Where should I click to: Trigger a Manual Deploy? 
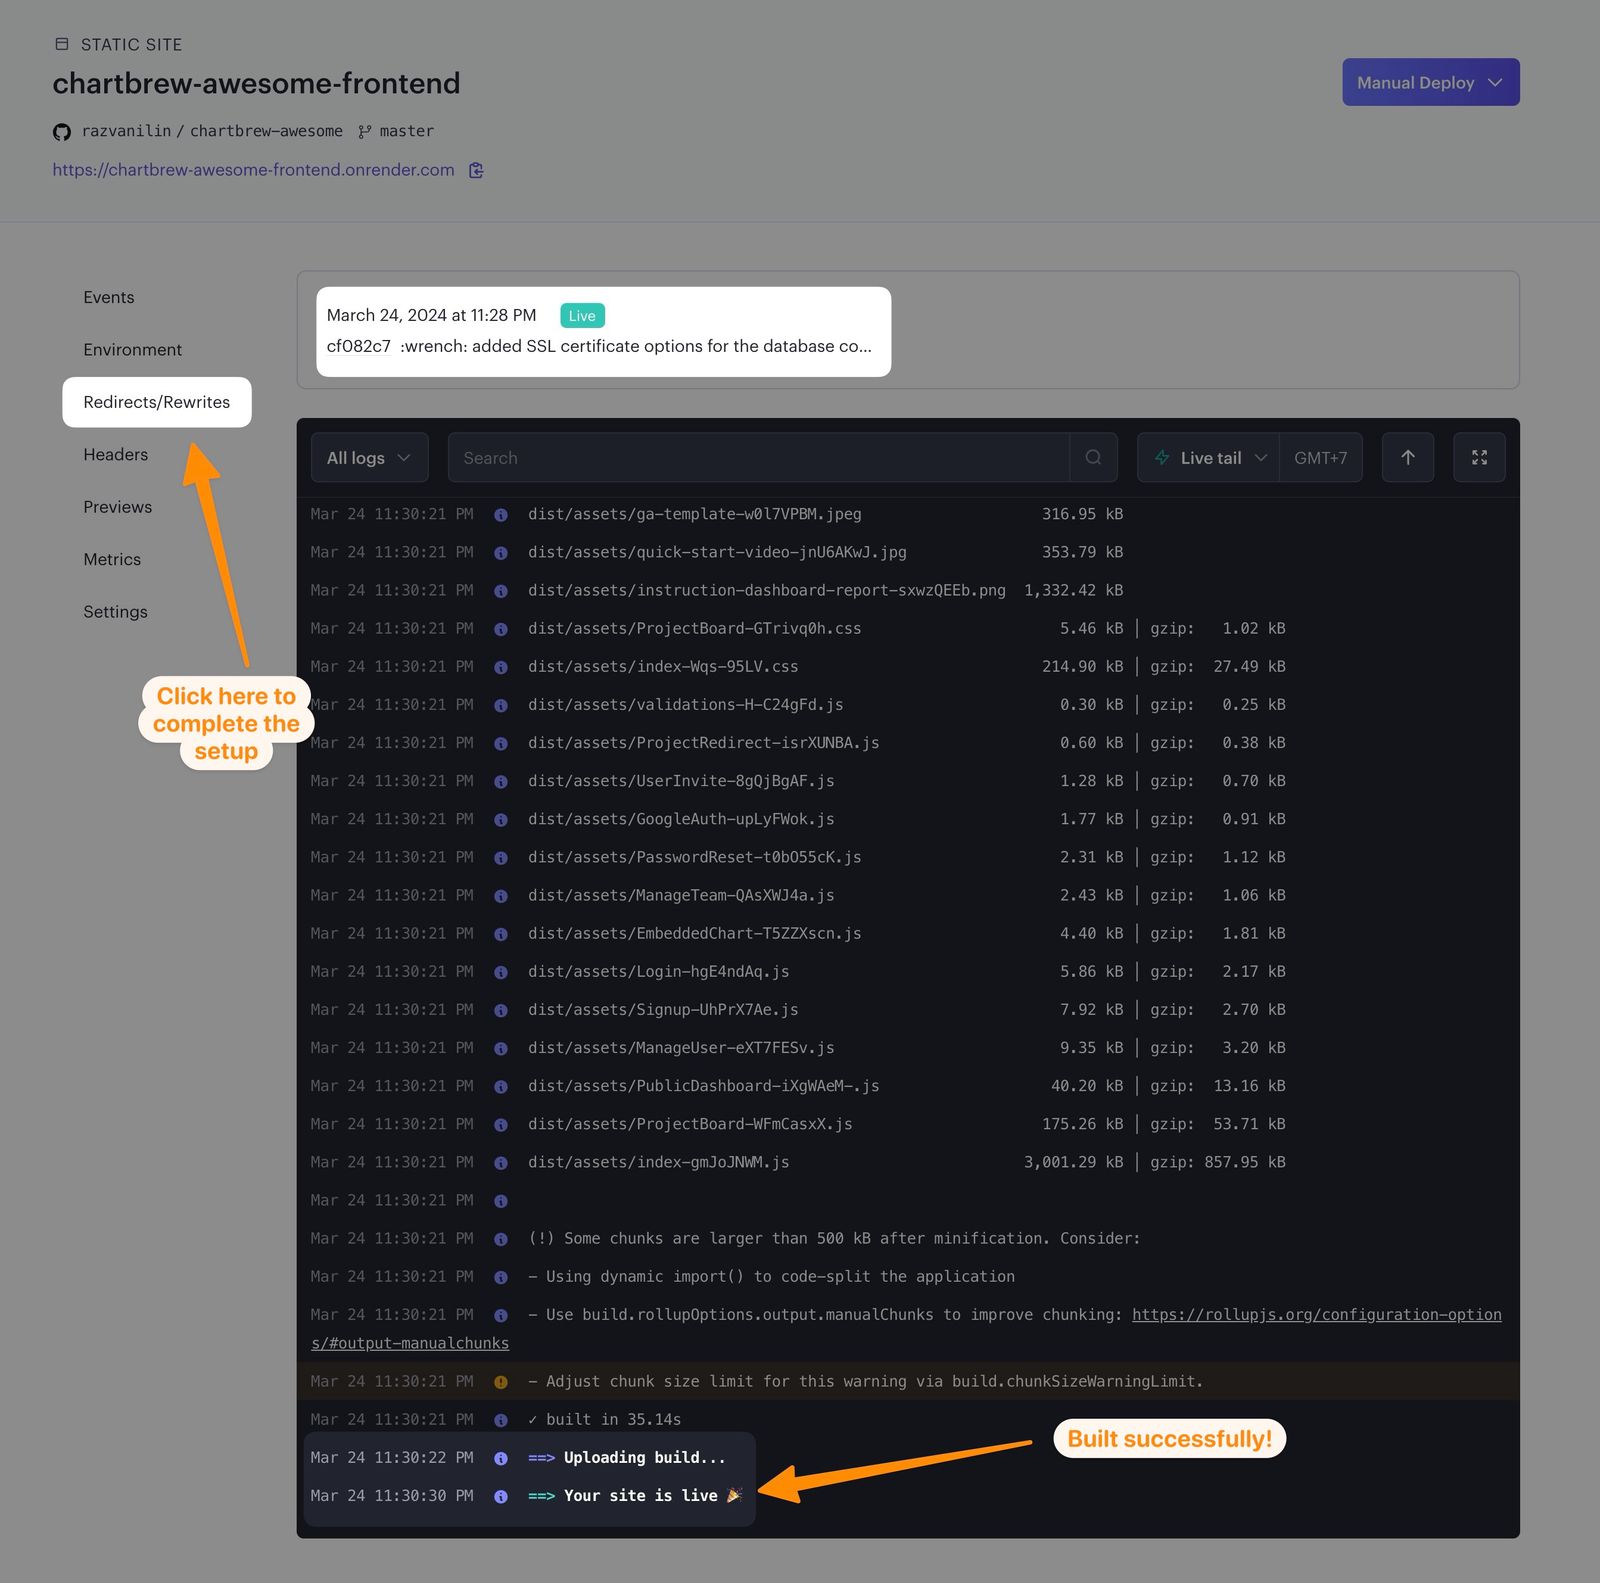pyautogui.click(x=1415, y=82)
